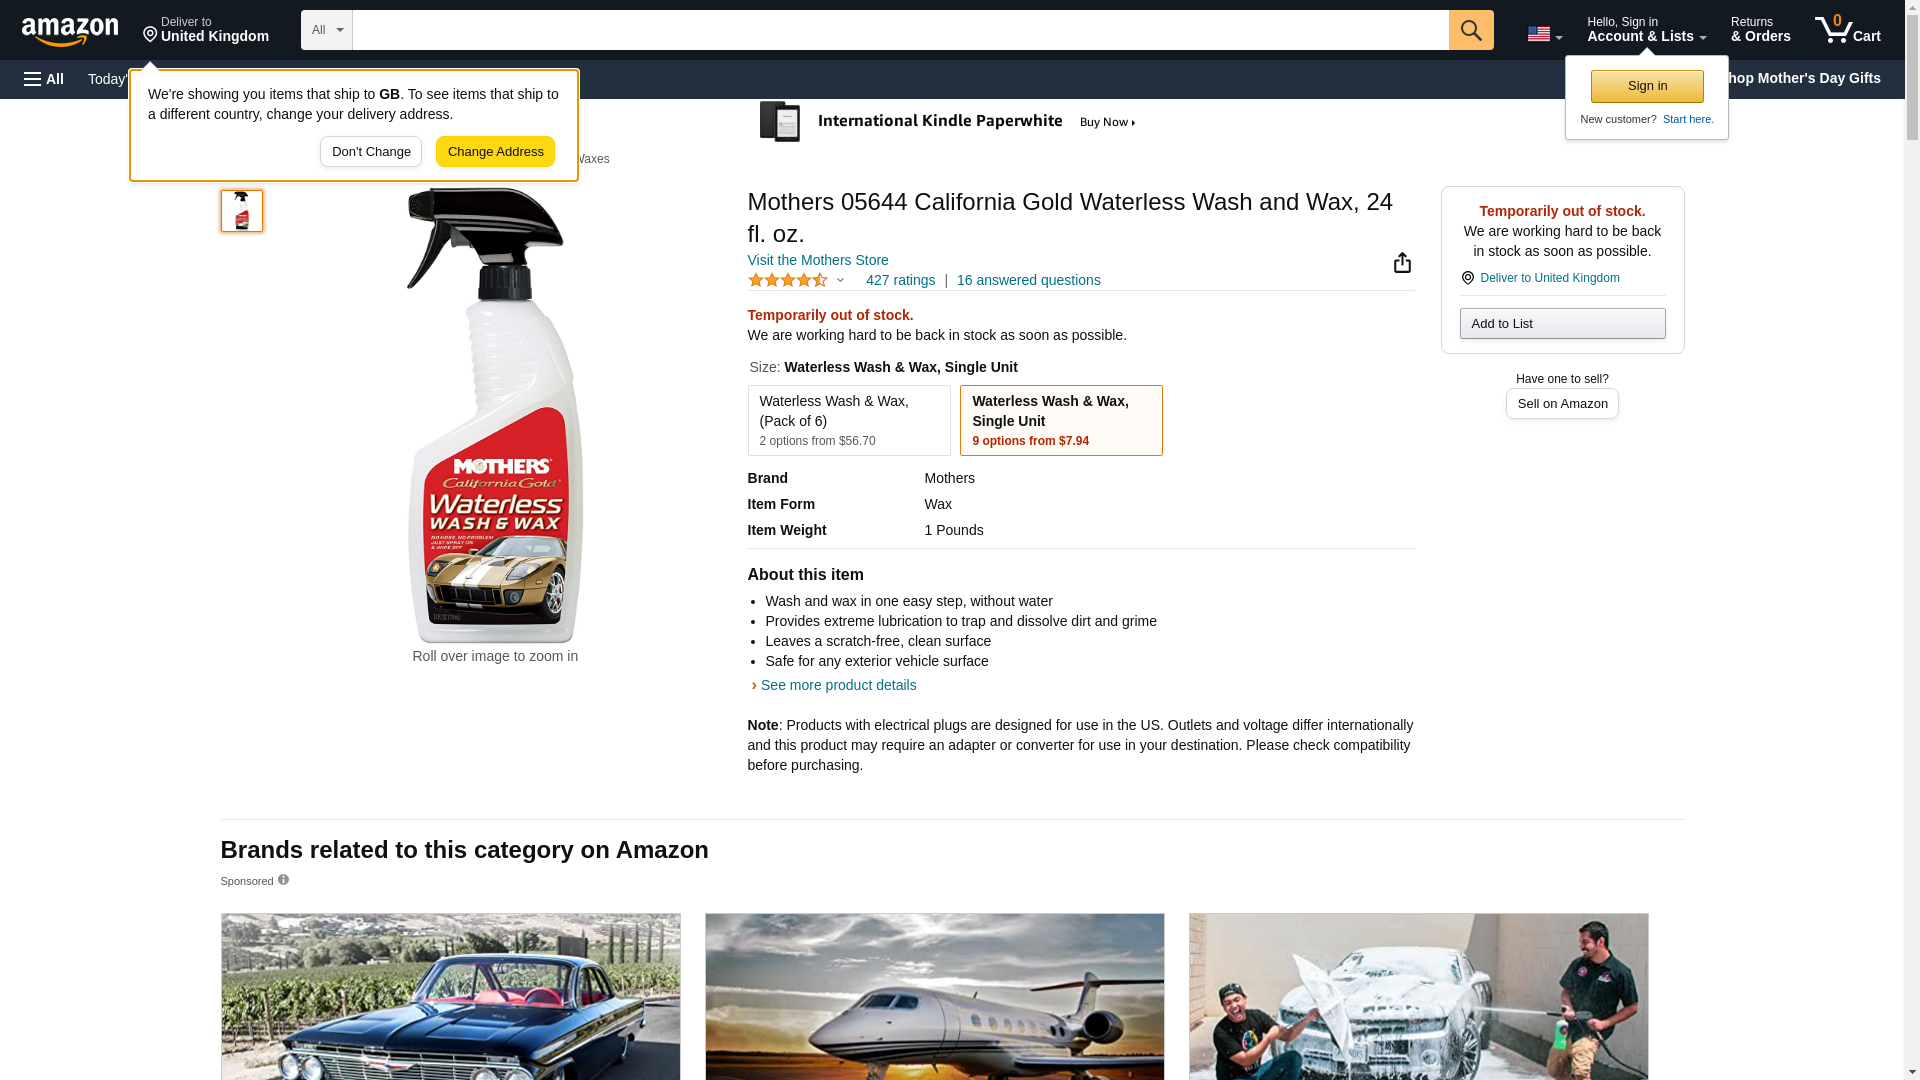Click the International Kindle Paperwhite banner
The height and width of the screenshot is (1080, 1920).
[948, 122]
